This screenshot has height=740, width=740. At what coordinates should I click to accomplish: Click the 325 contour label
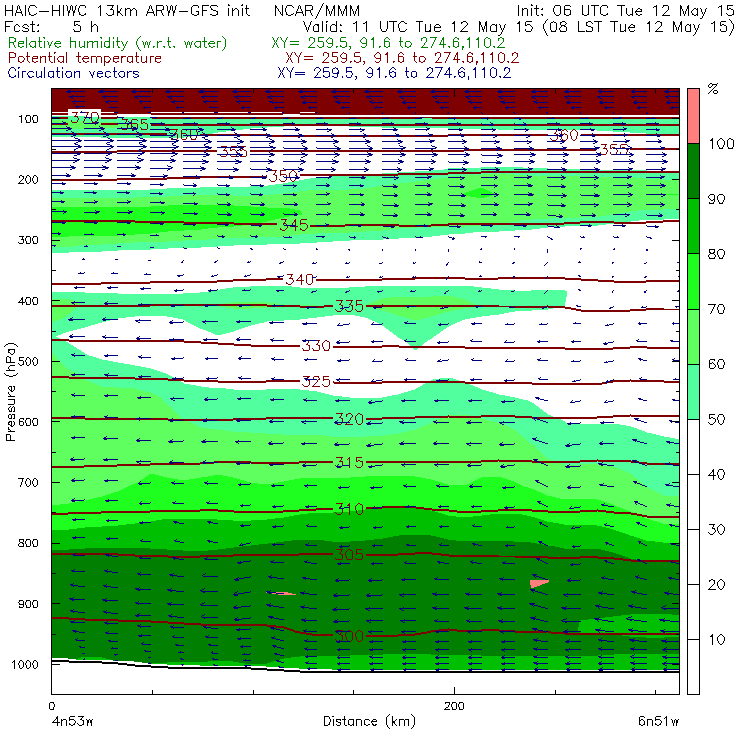pyautogui.click(x=316, y=381)
